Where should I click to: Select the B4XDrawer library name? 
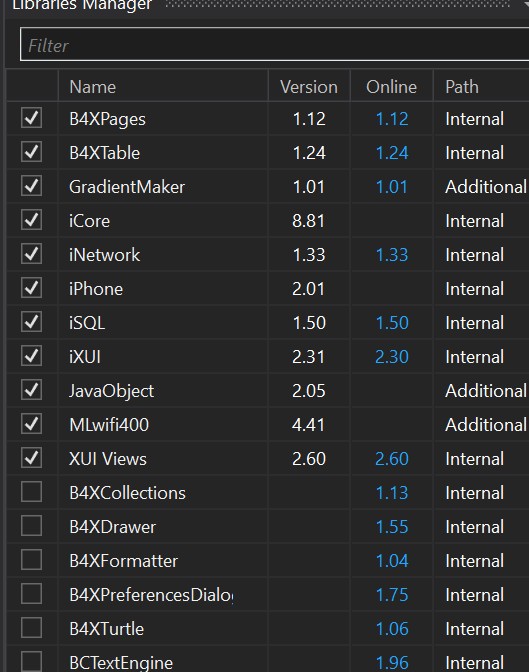click(112, 527)
